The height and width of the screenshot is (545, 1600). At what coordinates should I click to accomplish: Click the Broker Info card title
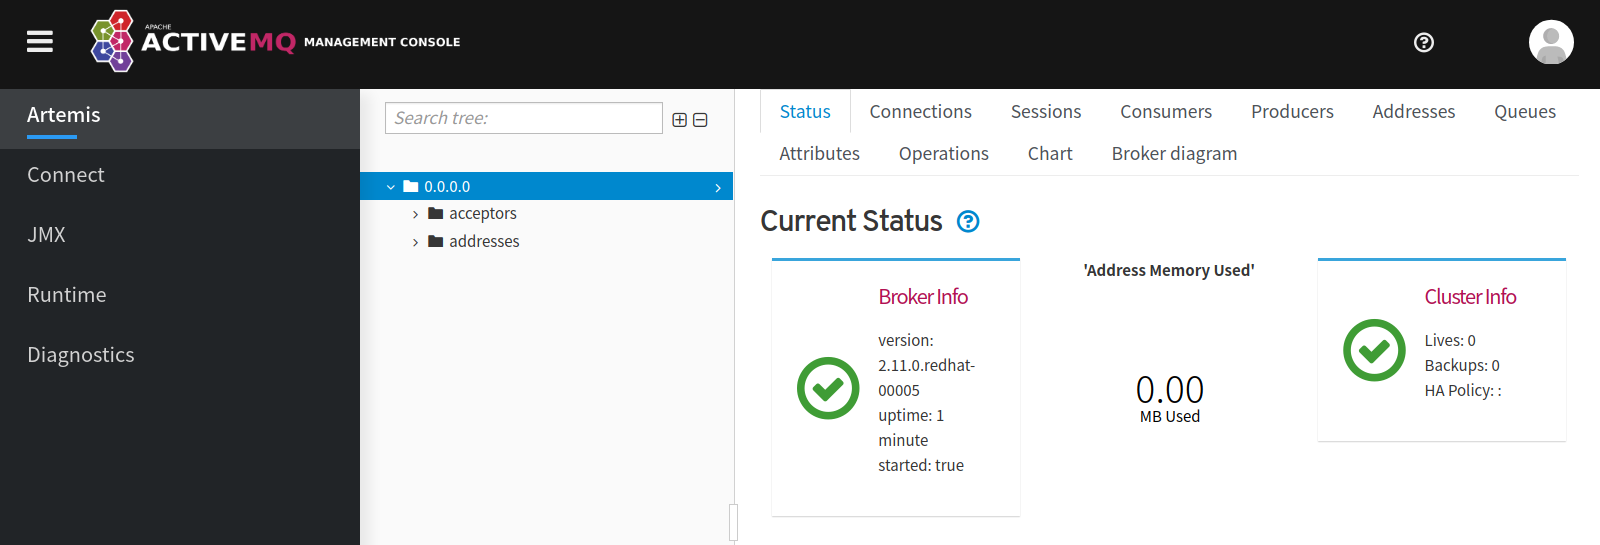point(923,297)
